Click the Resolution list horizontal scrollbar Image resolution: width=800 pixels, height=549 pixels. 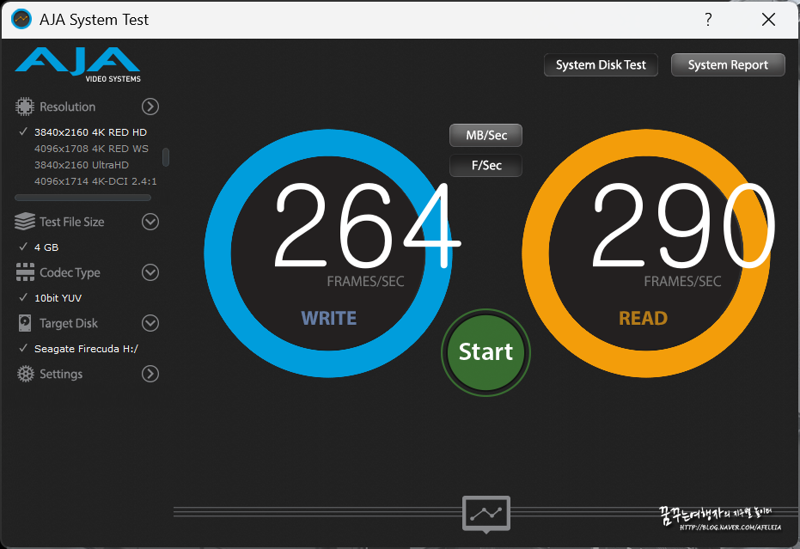tap(83, 197)
